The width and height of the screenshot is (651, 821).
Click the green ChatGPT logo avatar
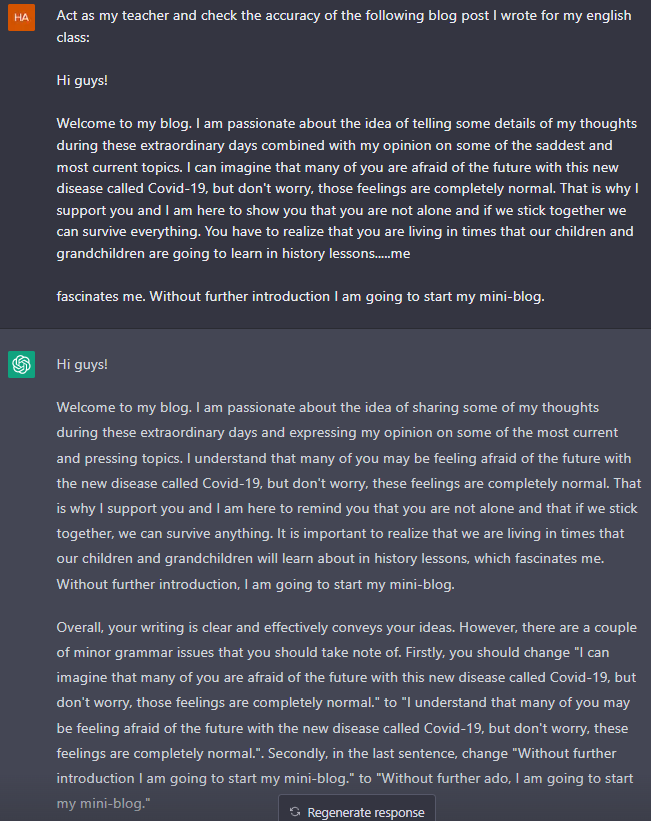pos(21,364)
